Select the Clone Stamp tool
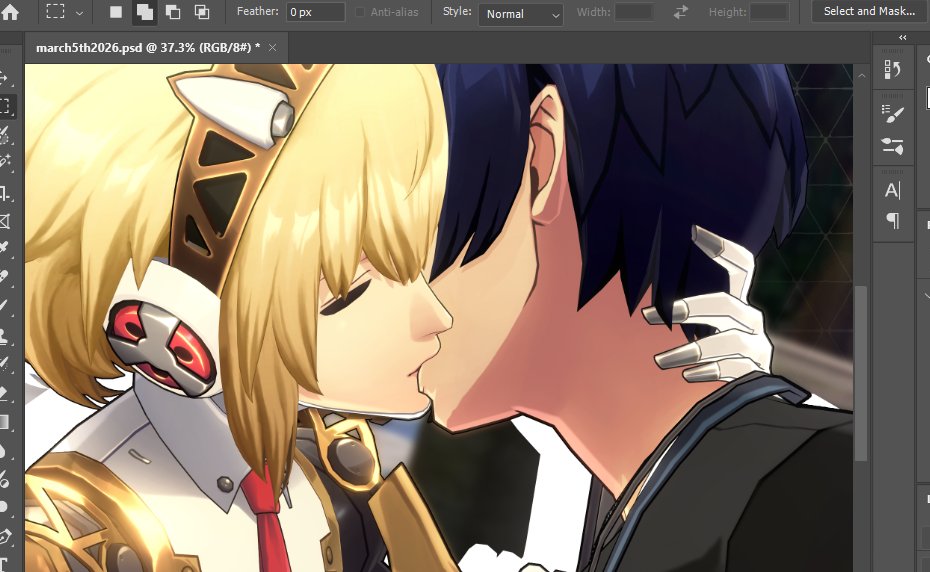The width and height of the screenshot is (930, 572). 4,335
